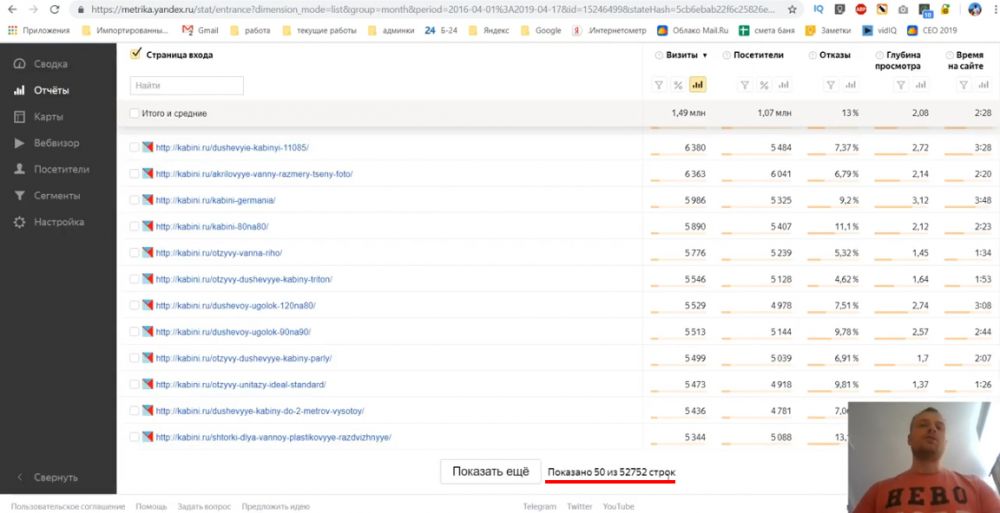Click the percent icon under Посетители
The image size is (1000, 513).
[763, 86]
